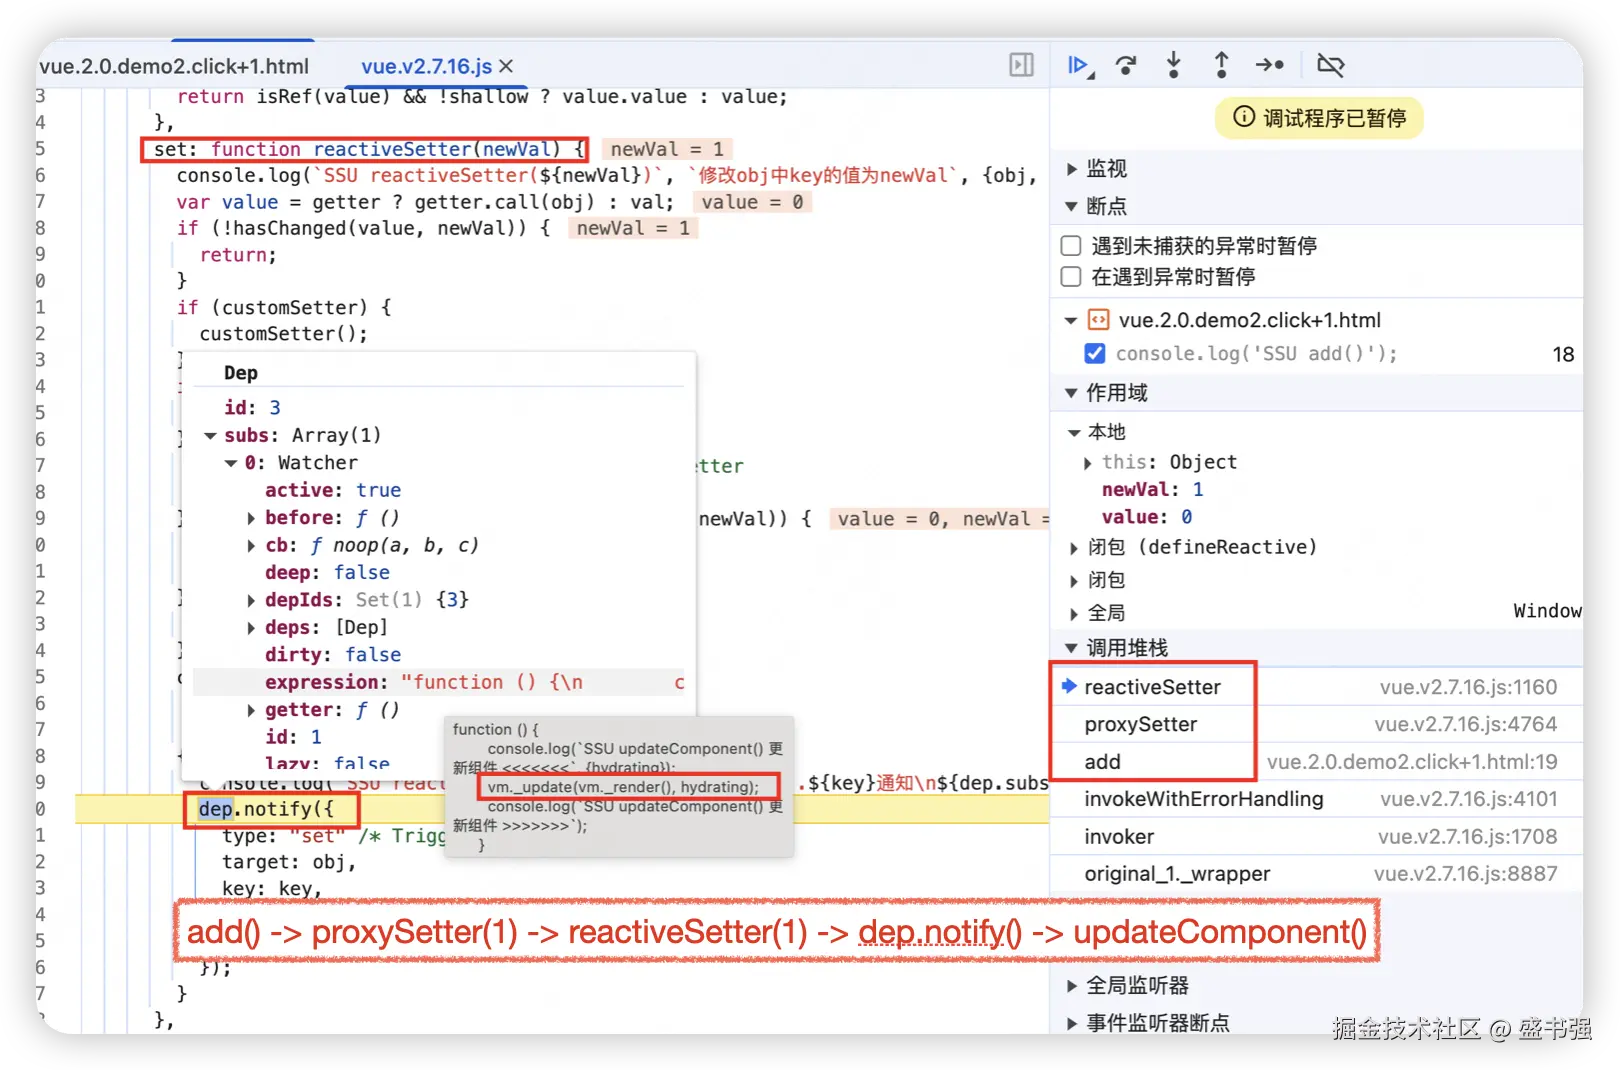Open source location vue.v2.7.16.js:4101

[1469, 799]
